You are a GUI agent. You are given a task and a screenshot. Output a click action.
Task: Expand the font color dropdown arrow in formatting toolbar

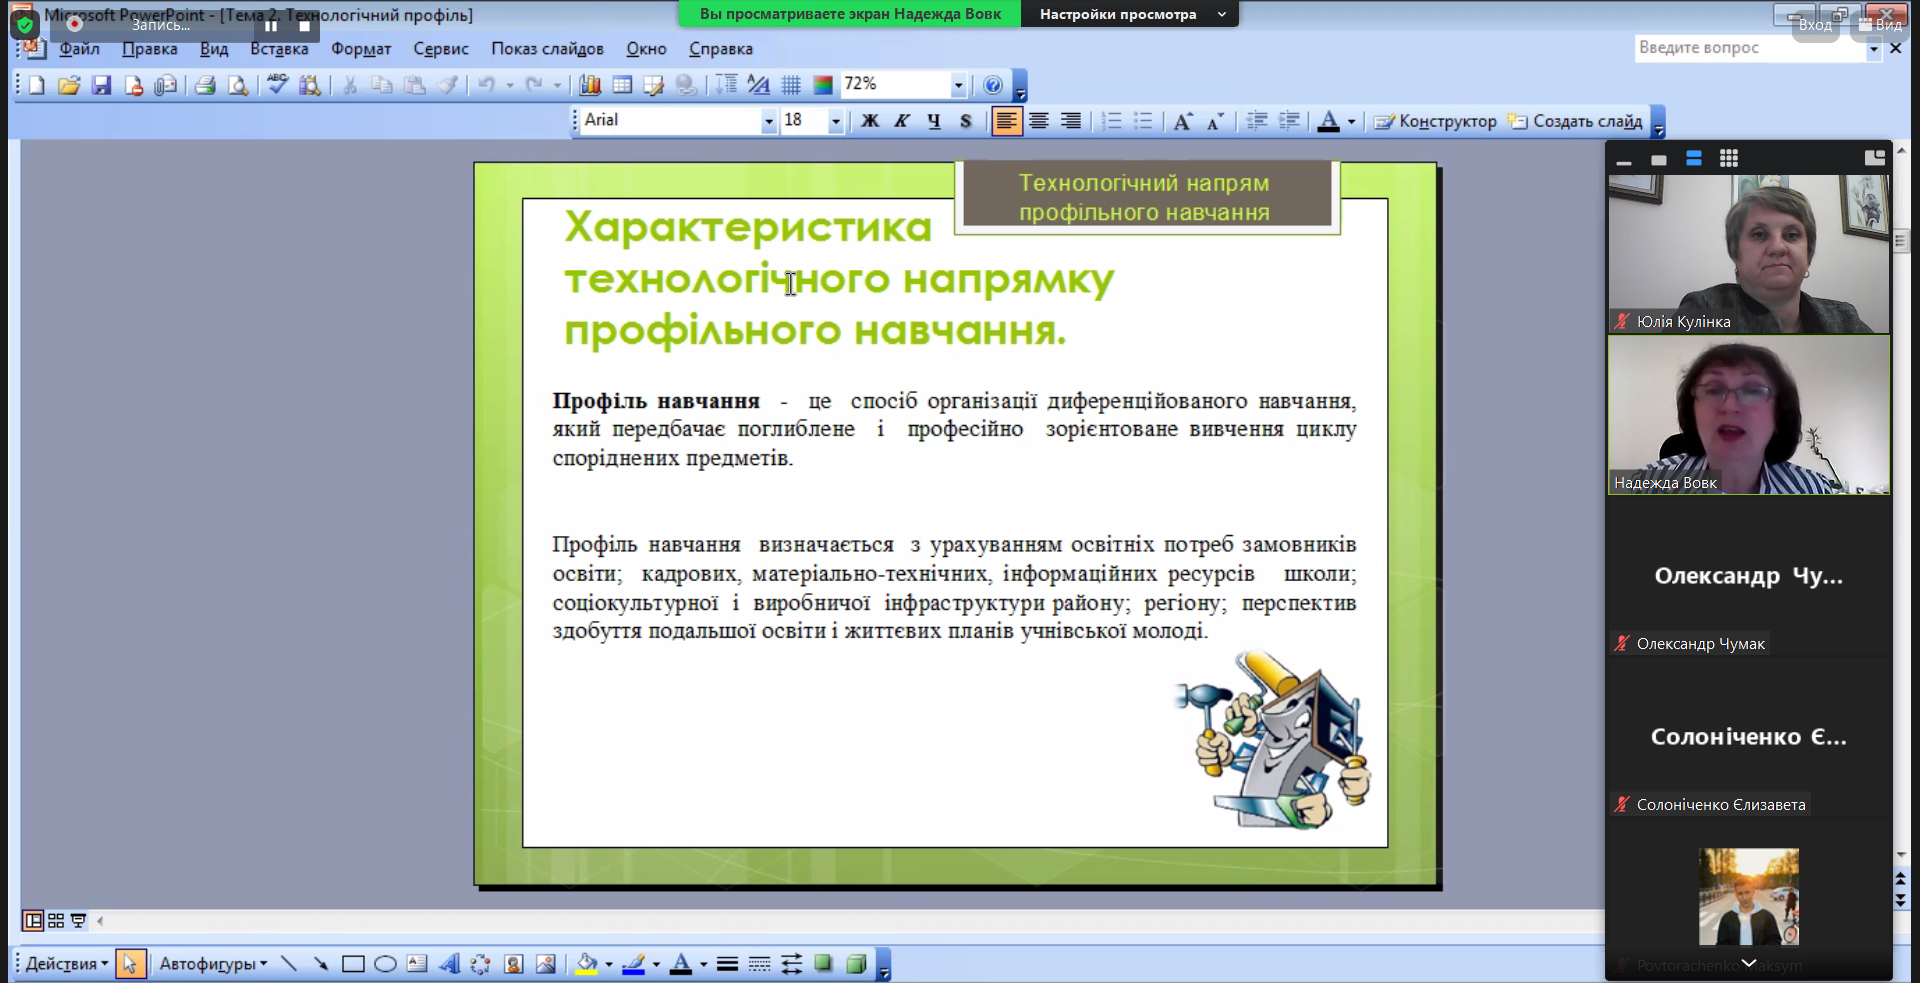1351,121
